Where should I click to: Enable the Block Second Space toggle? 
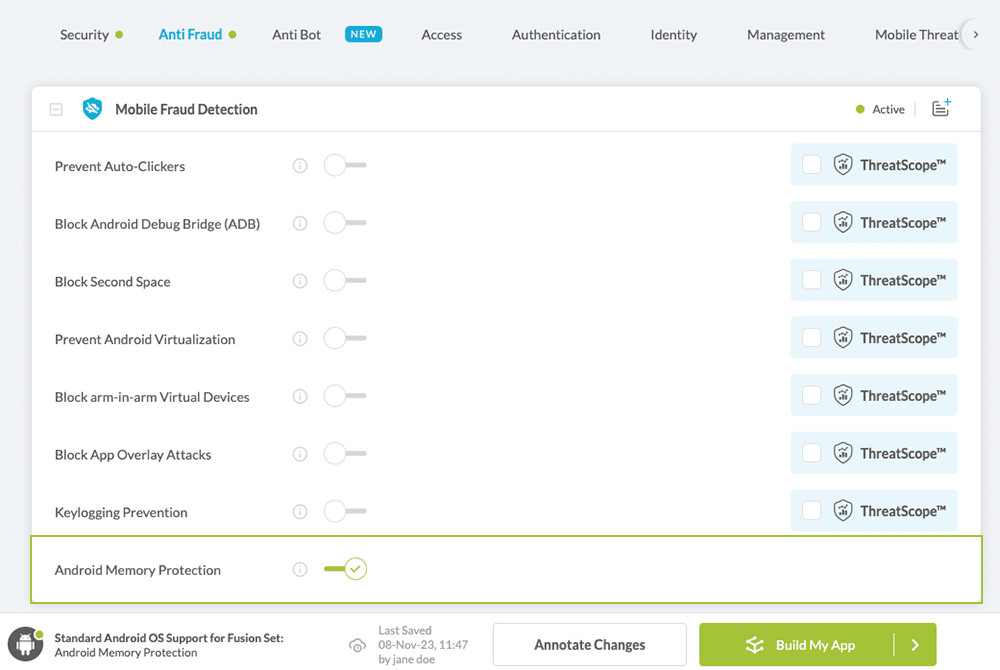(345, 281)
